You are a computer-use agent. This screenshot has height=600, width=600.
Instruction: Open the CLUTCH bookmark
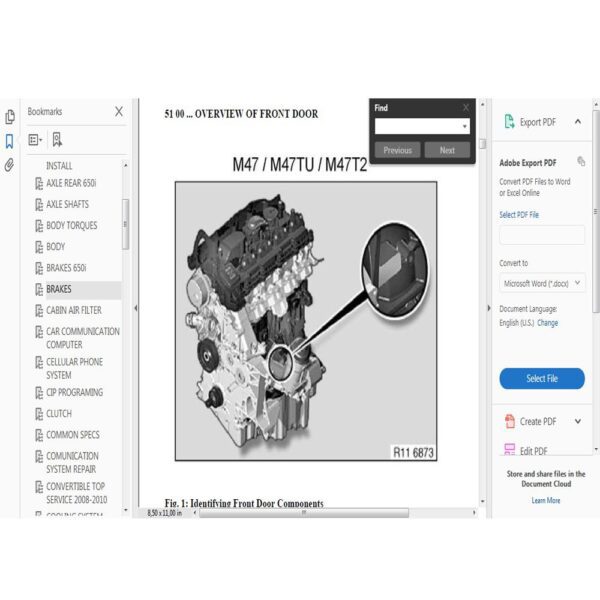click(59, 414)
